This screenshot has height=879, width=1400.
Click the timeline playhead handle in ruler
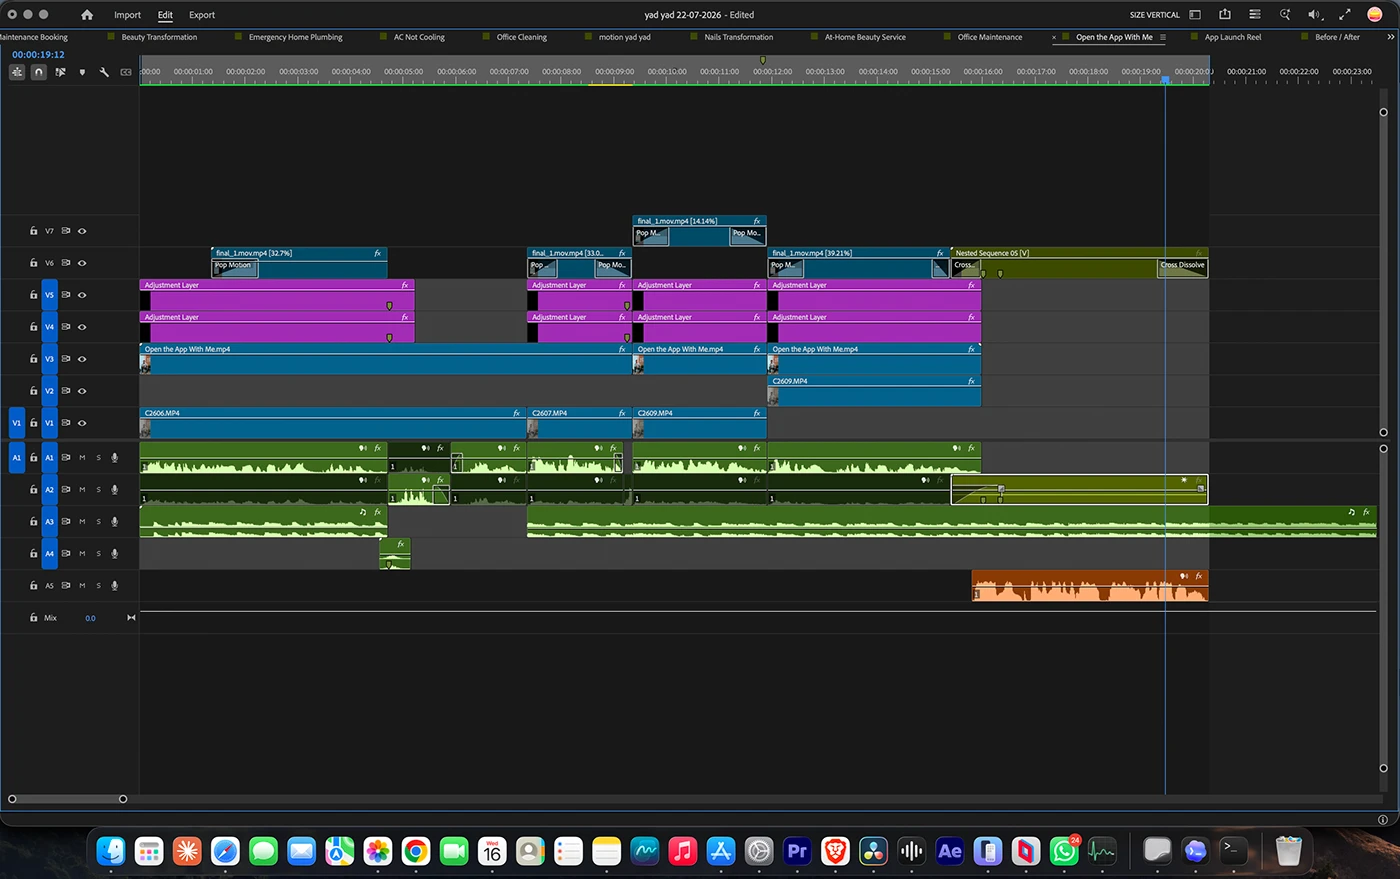[1165, 79]
